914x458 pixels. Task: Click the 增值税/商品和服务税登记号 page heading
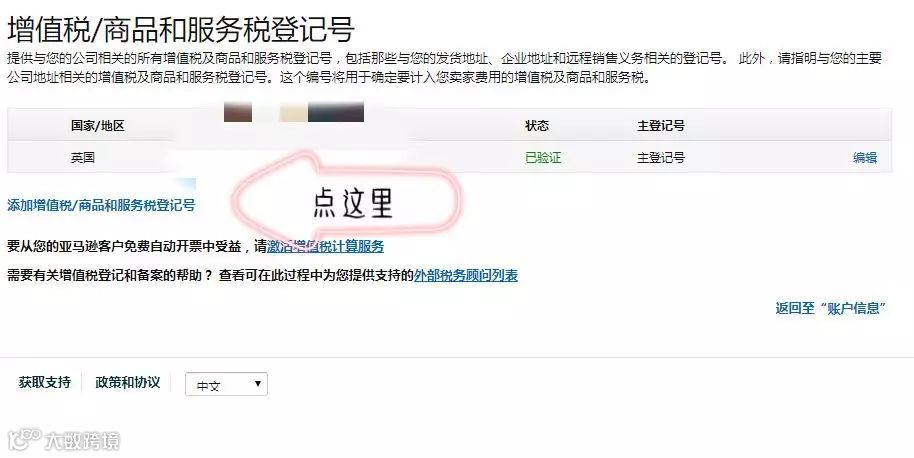[181, 29]
